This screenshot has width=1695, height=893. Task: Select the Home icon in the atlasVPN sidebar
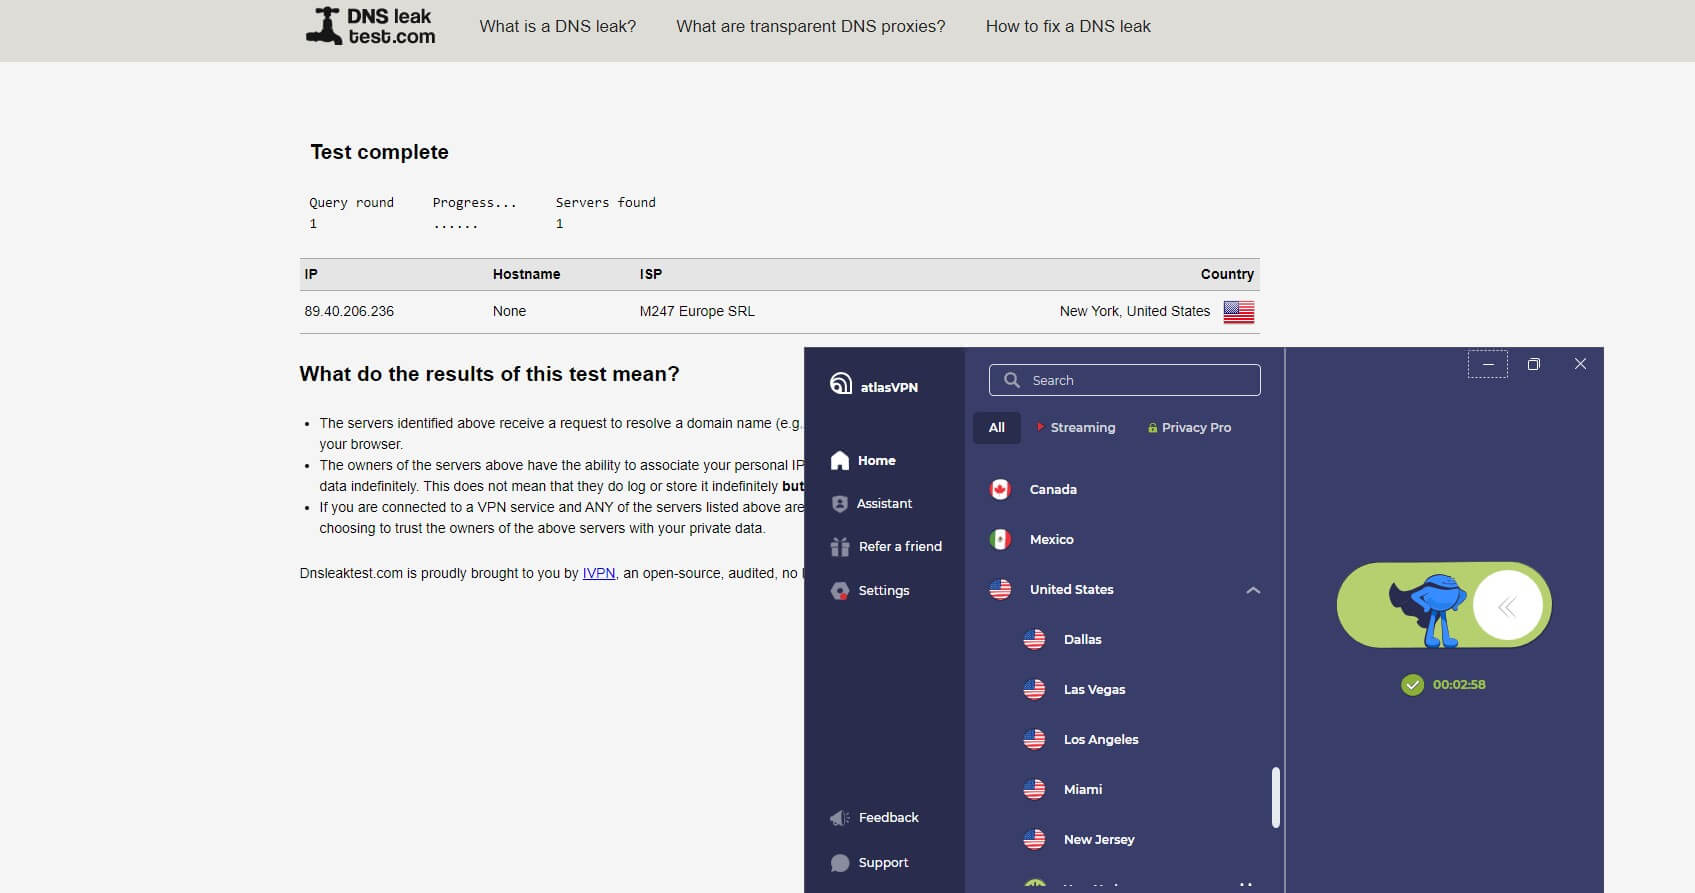tap(840, 460)
